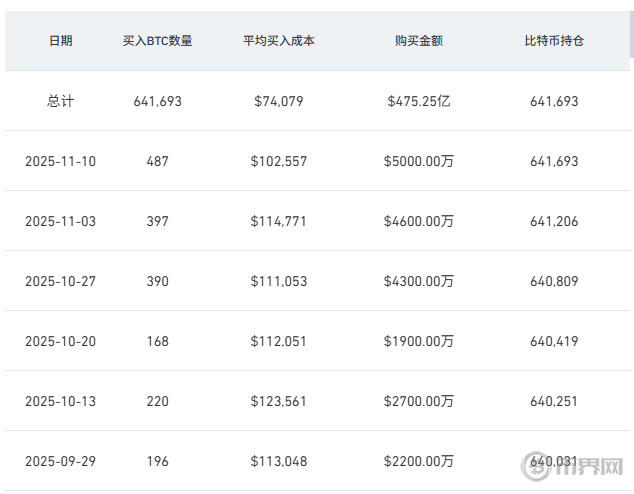Select the 2025-11-03 date cell
Screen dimensions: 634x494
[x=61, y=221]
